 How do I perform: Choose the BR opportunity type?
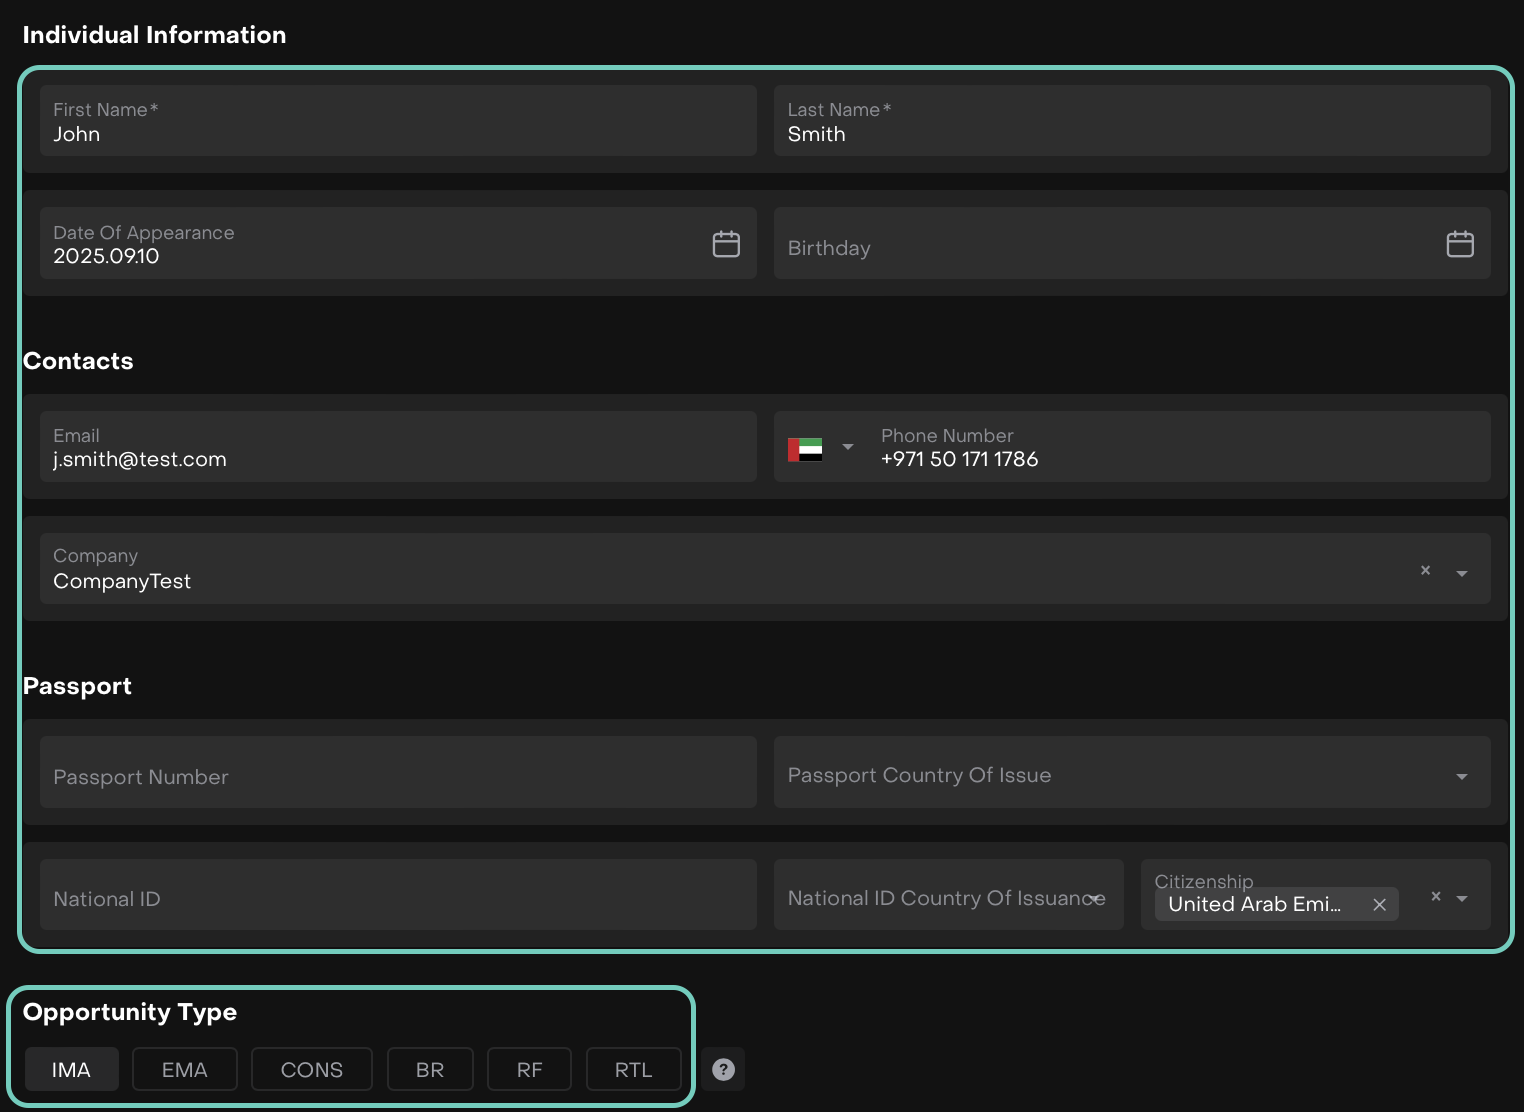(x=430, y=1069)
